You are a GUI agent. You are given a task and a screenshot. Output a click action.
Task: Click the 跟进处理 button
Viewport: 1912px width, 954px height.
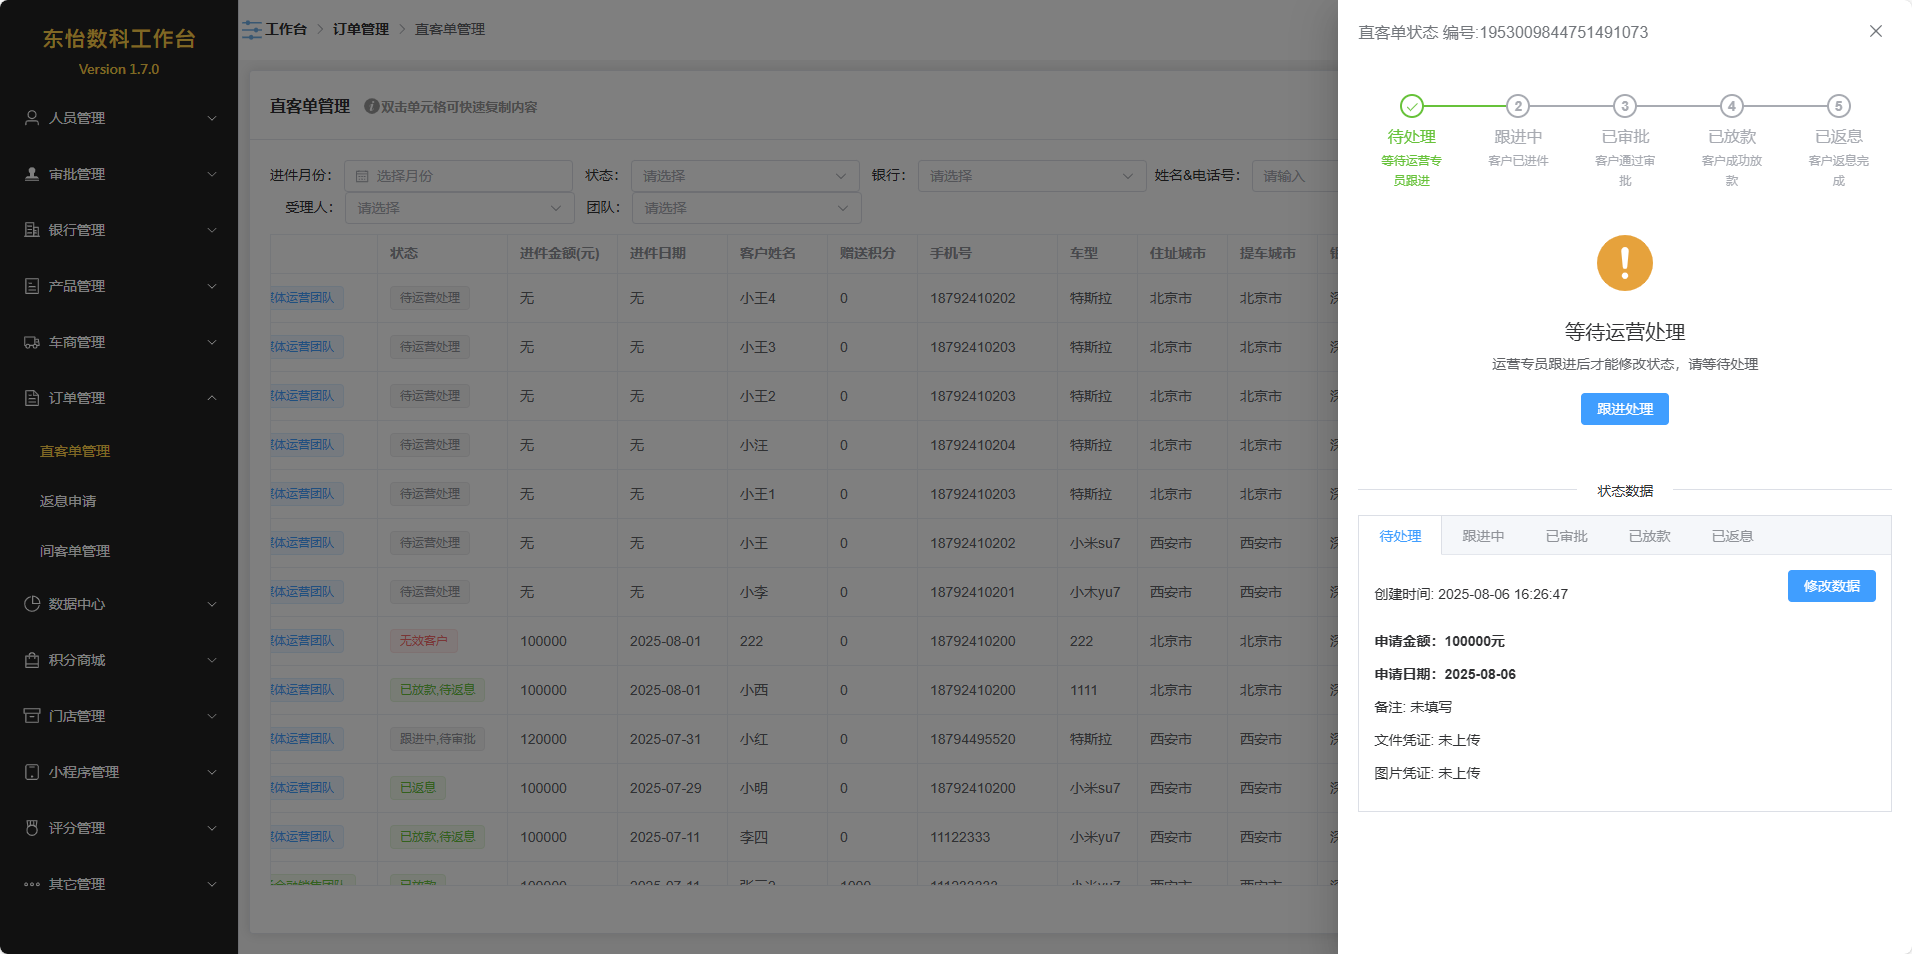(1624, 409)
